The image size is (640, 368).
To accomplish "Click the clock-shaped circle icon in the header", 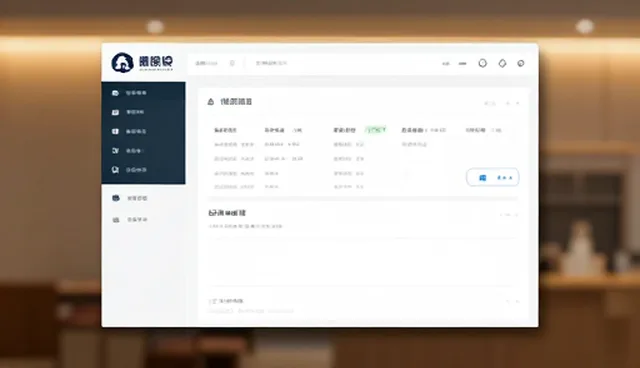I will (483, 63).
